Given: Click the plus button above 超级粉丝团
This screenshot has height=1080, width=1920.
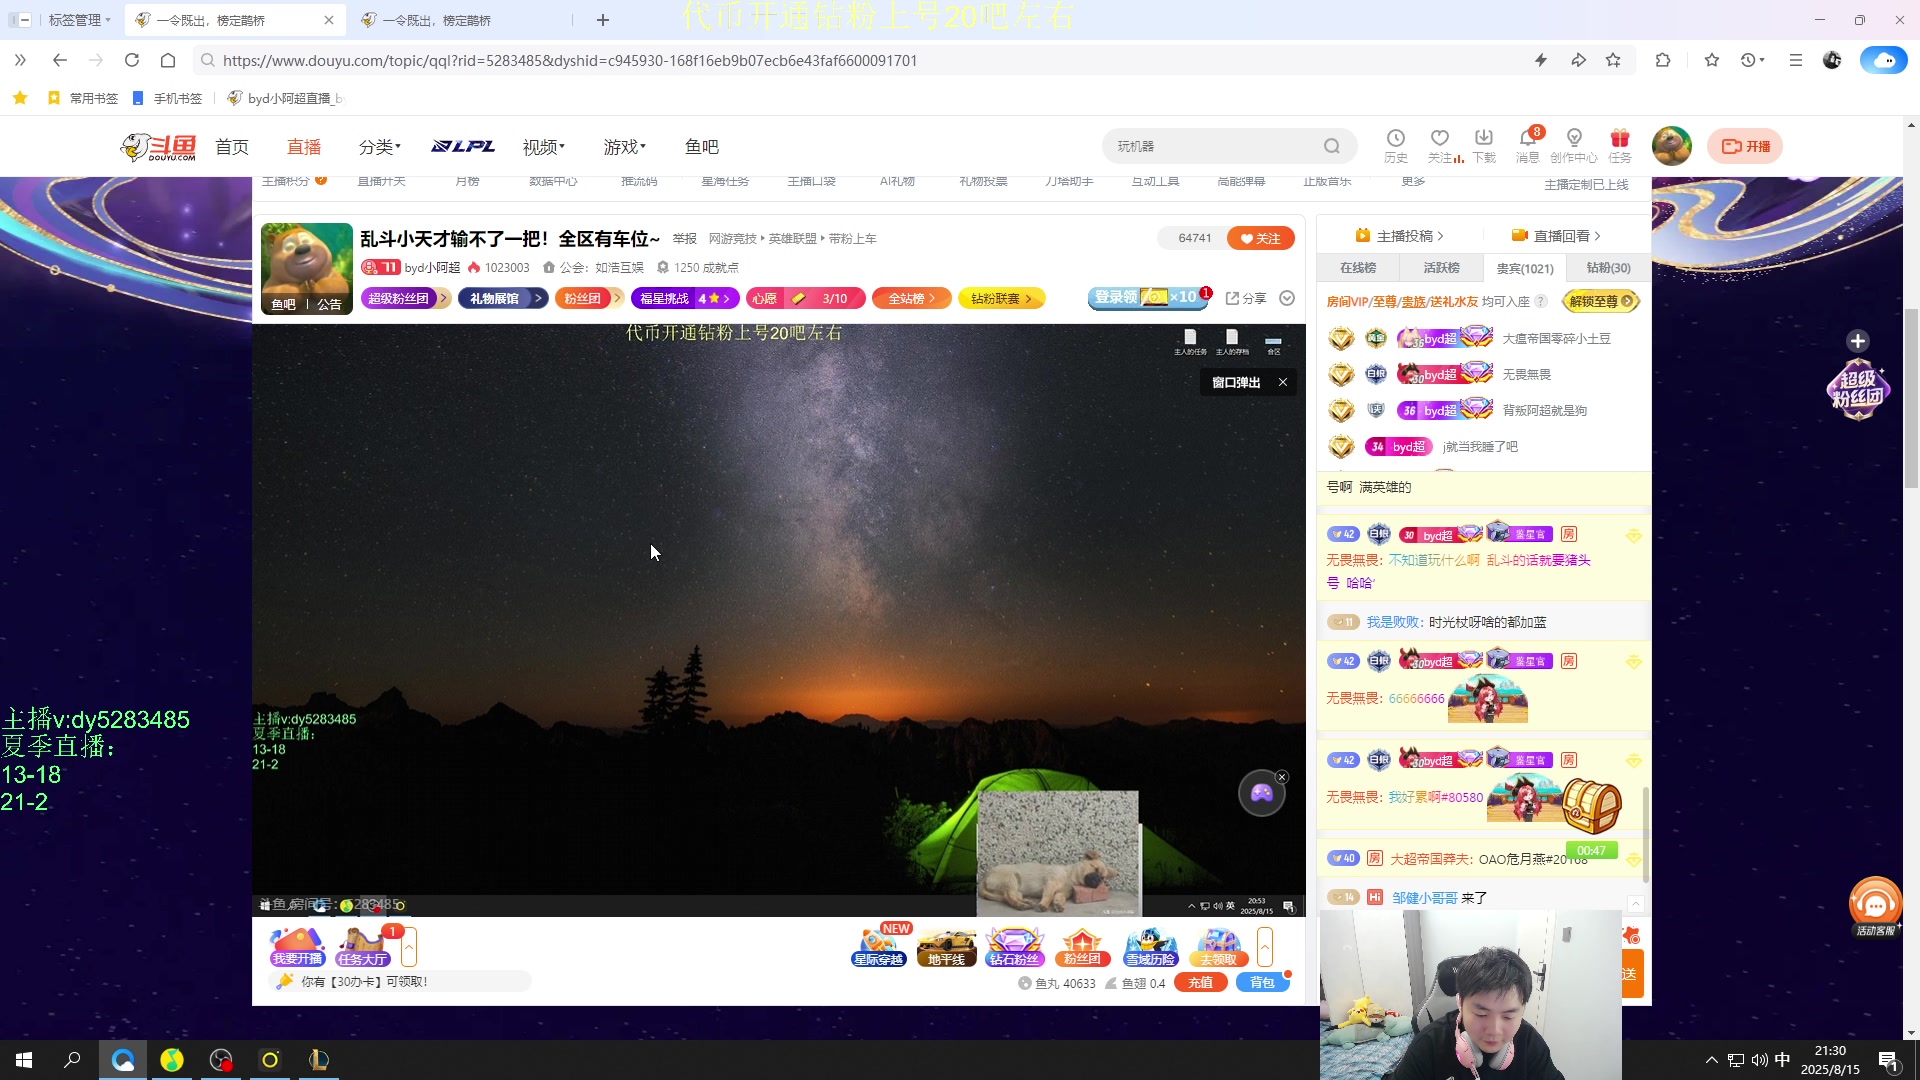Looking at the screenshot, I should (x=1857, y=341).
